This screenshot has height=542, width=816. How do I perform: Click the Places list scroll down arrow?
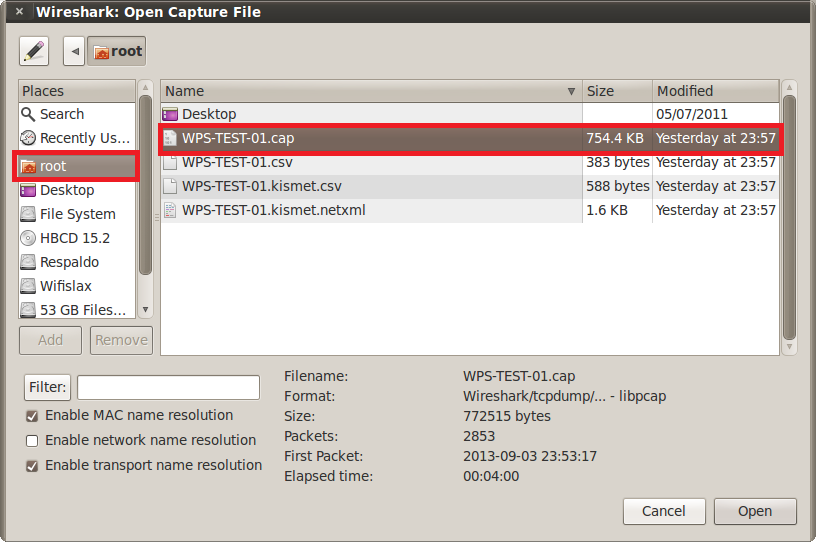(x=146, y=310)
